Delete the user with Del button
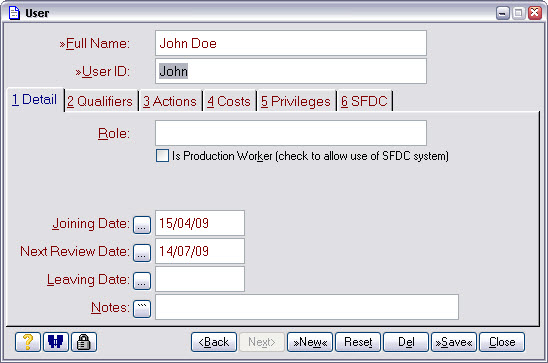 406,342
